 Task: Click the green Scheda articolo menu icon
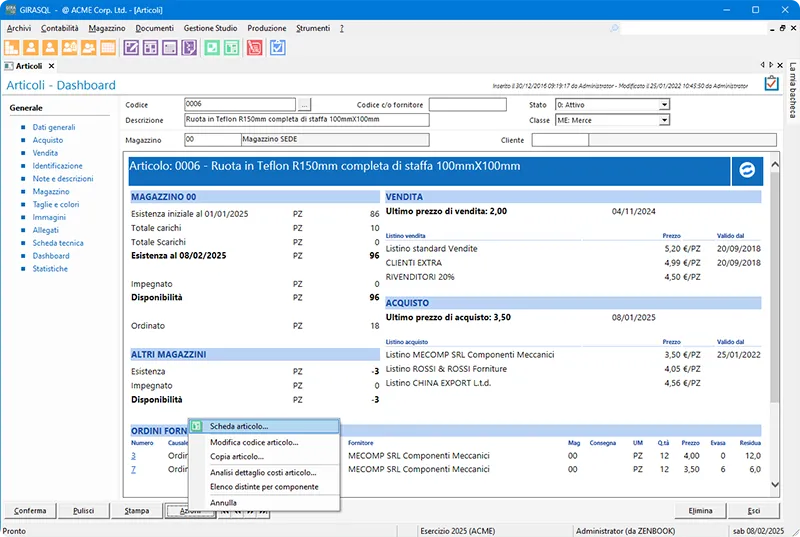point(196,426)
